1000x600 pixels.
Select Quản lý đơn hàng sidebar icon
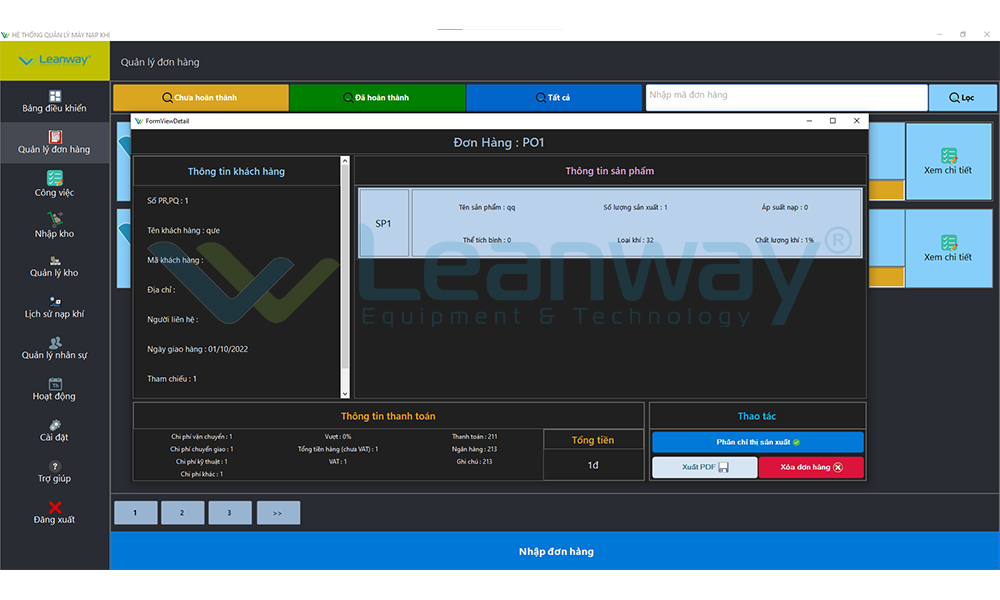(x=55, y=137)
